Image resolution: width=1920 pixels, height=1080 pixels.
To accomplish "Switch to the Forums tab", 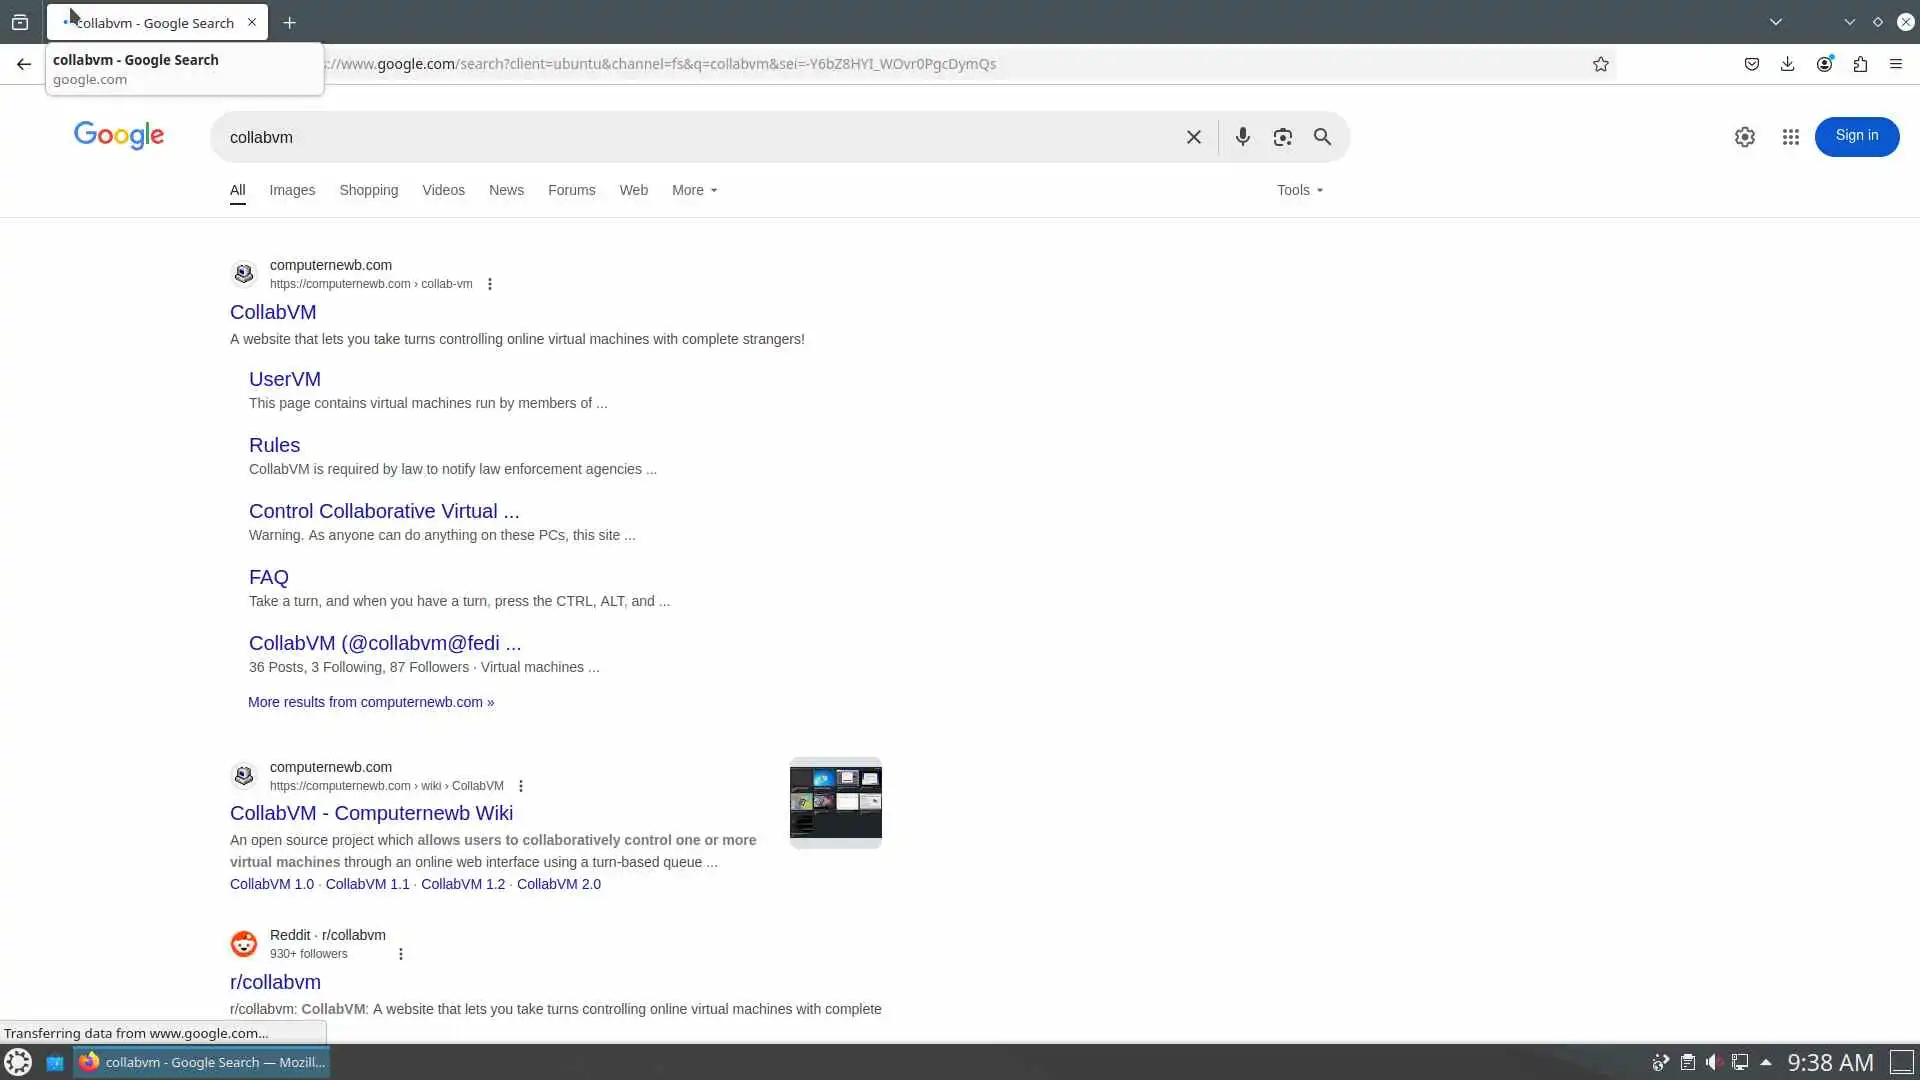I will (571, 190).
